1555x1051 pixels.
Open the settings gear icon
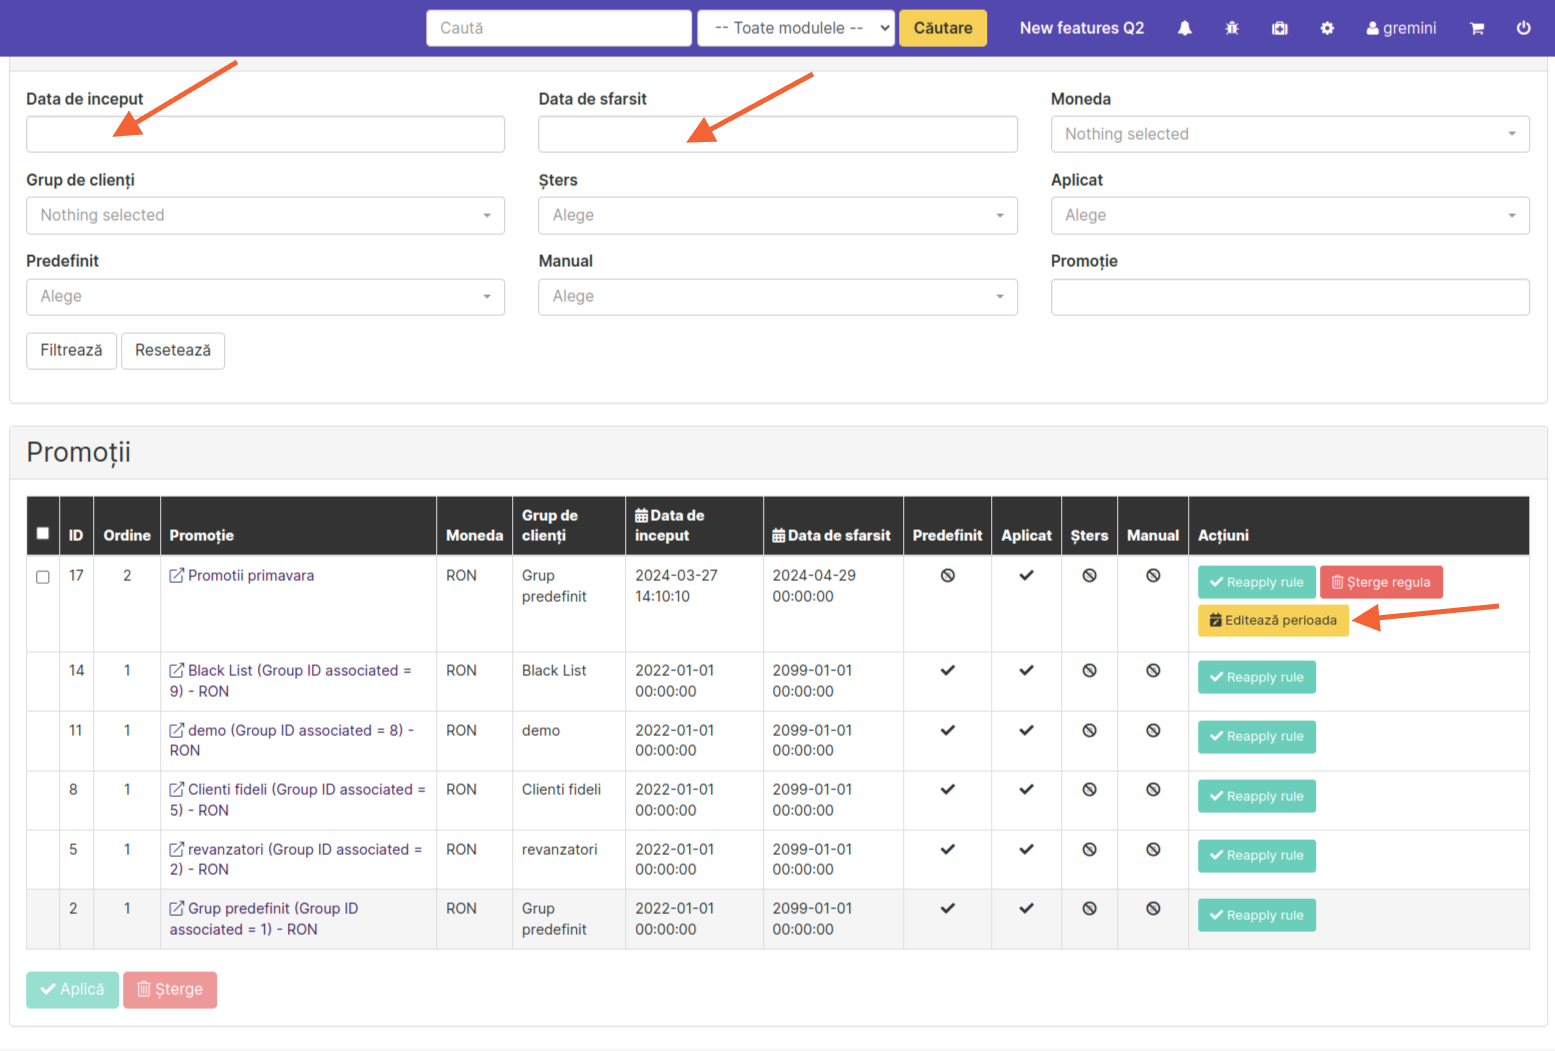[x=1327, y=28]
